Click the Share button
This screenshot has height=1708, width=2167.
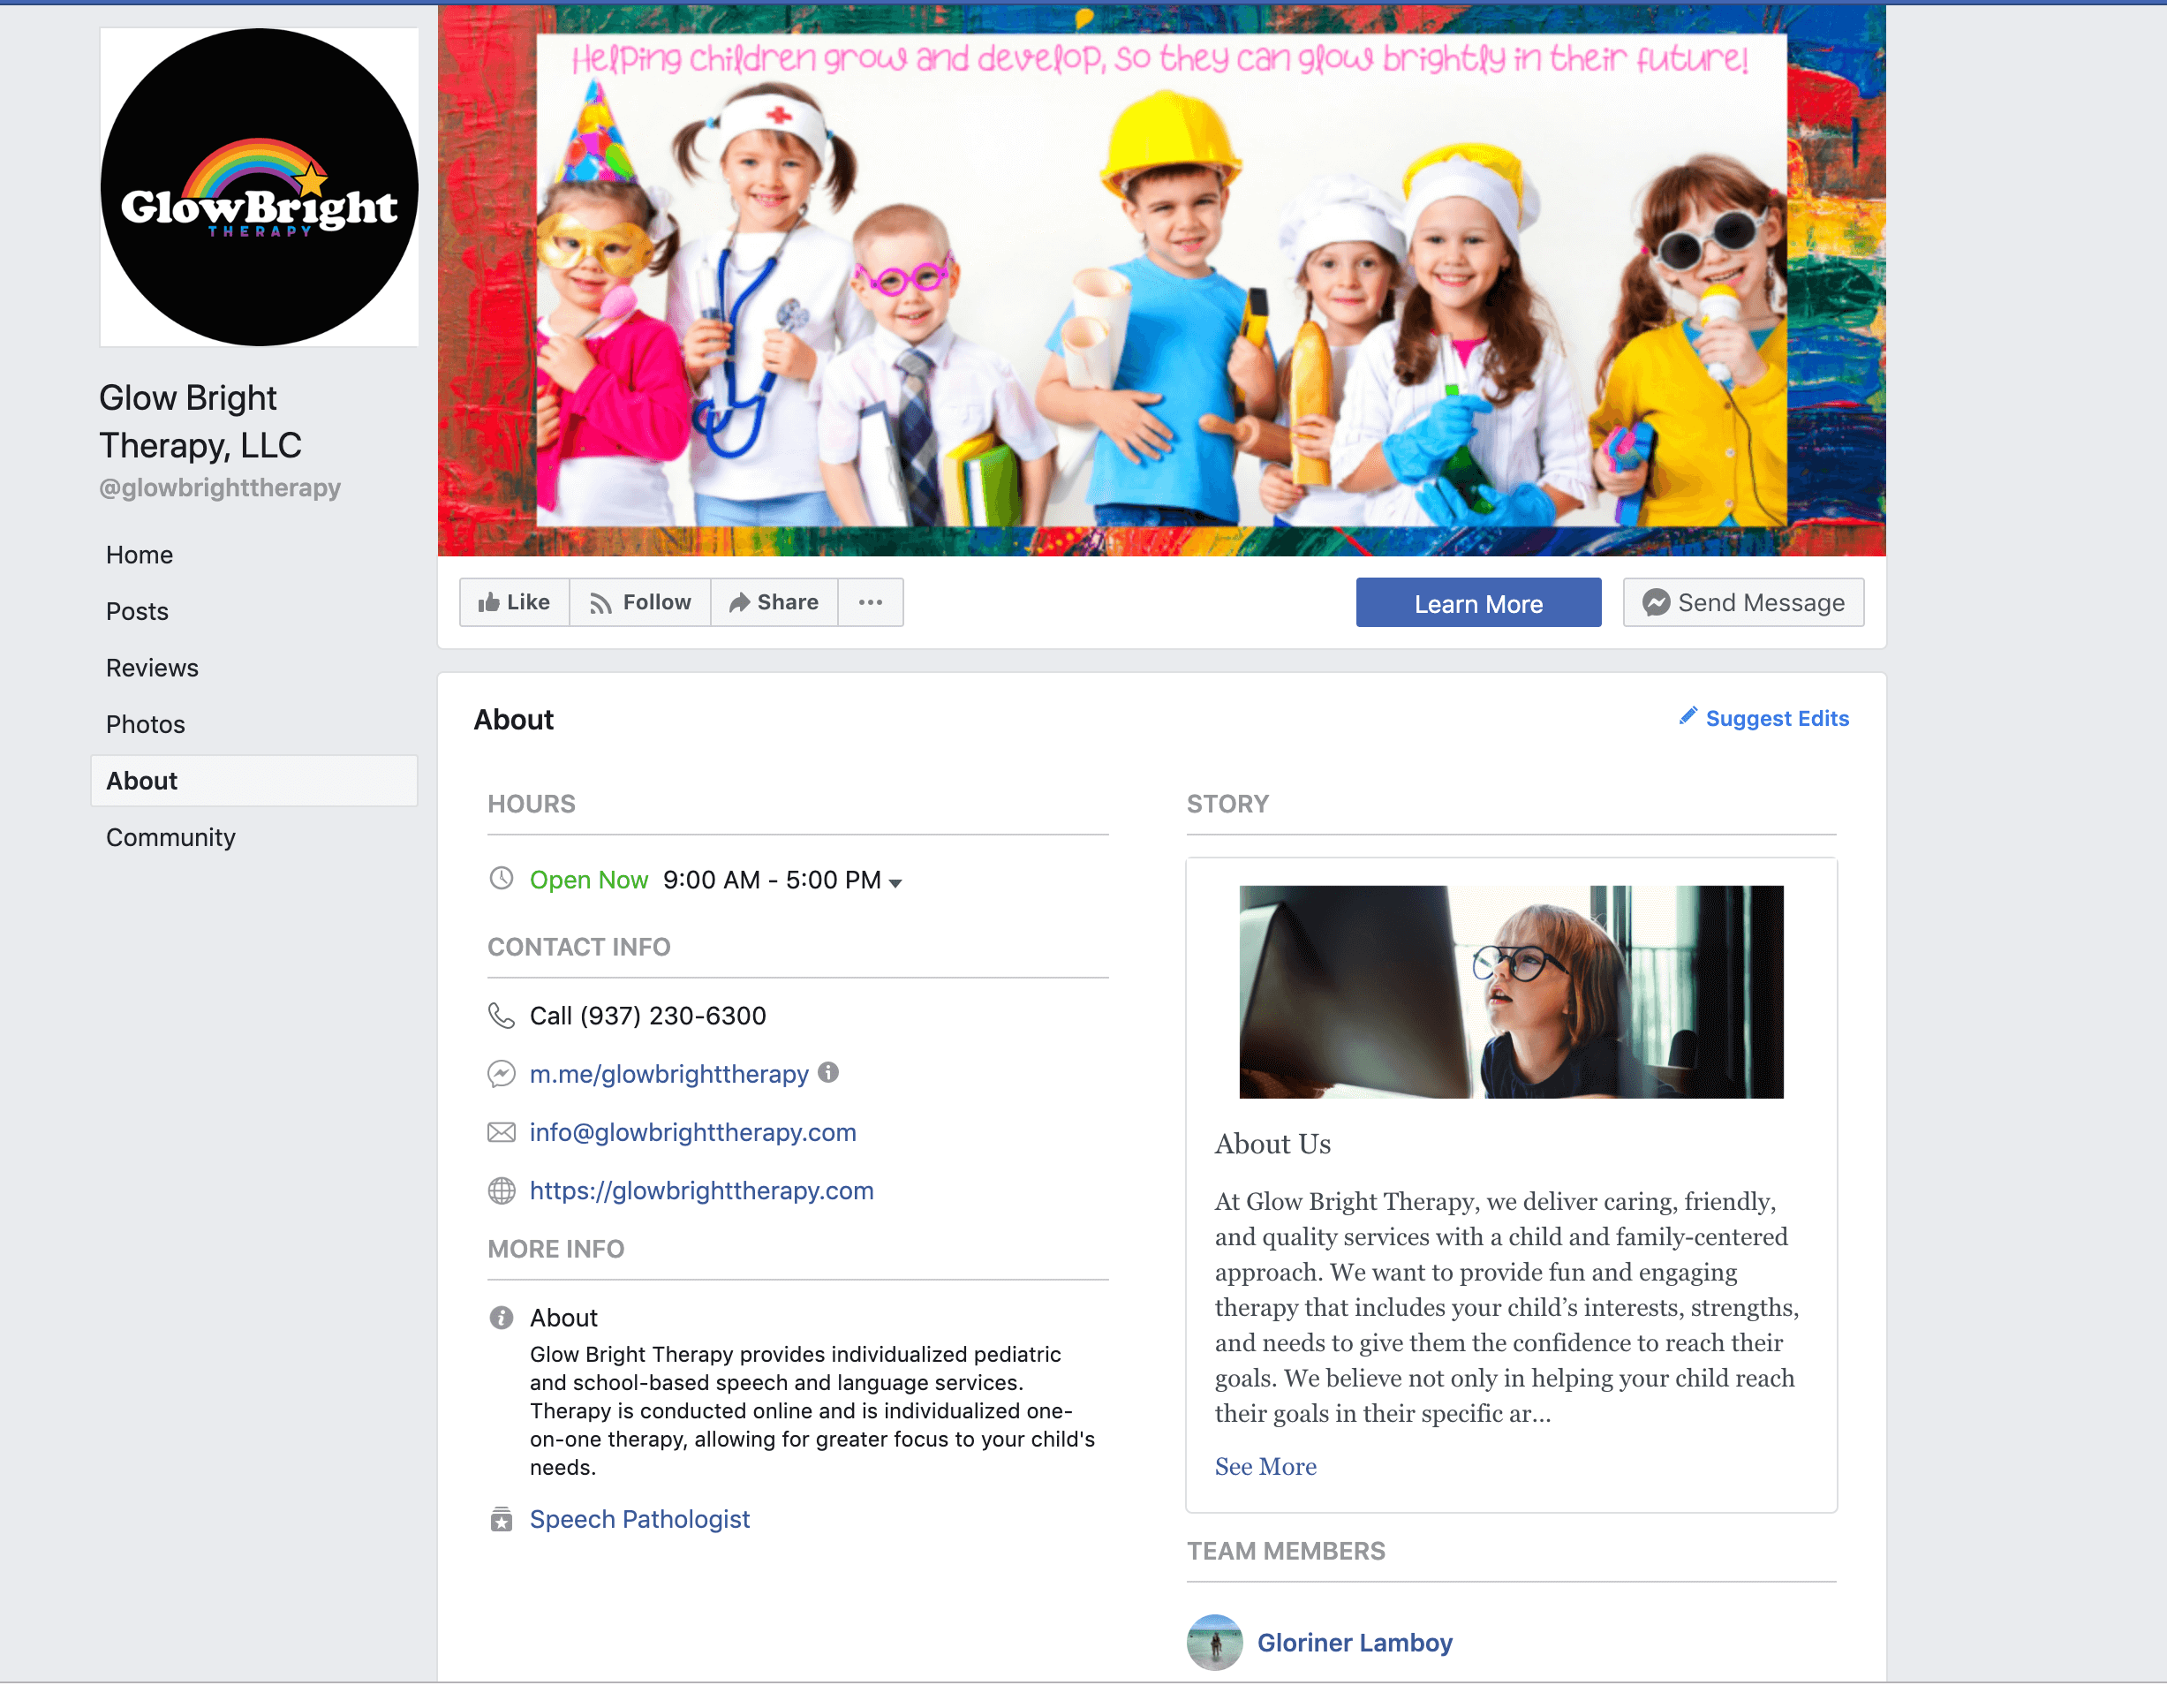(774, 602)
